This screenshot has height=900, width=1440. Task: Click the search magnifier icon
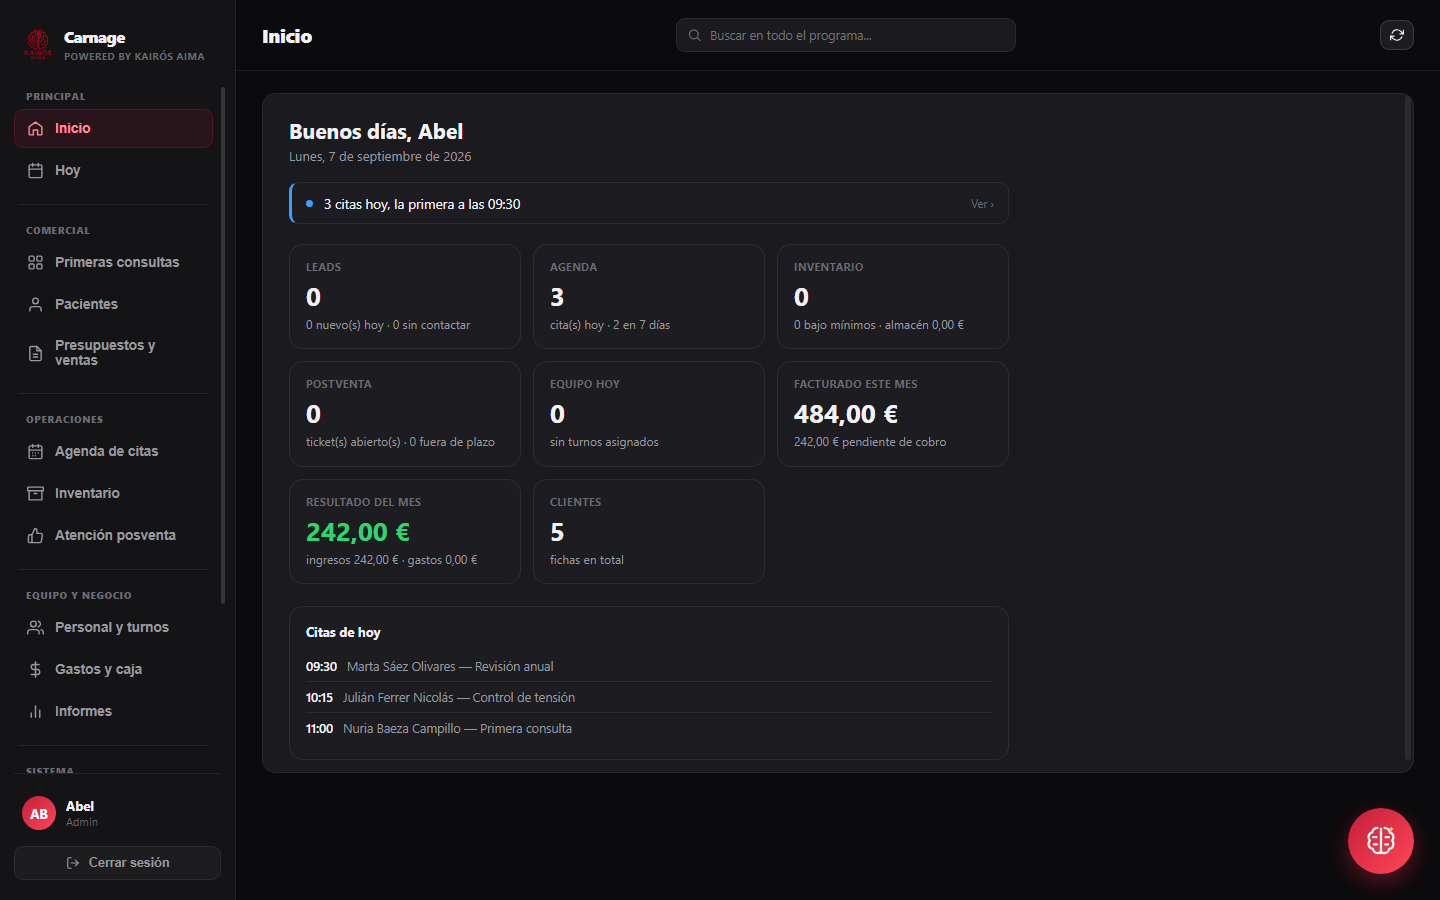point(695,36)
